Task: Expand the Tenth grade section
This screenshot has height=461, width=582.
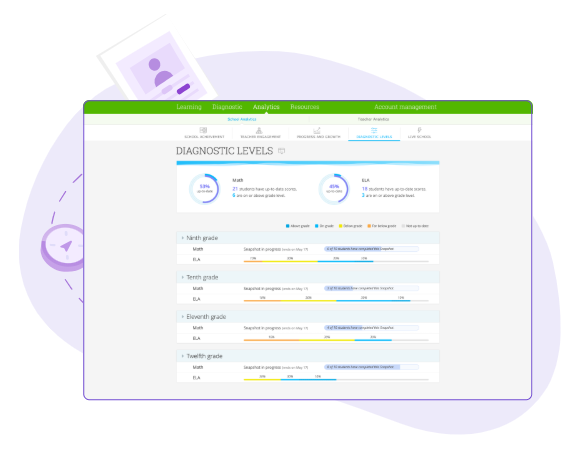Action: (x=308, y=277)
